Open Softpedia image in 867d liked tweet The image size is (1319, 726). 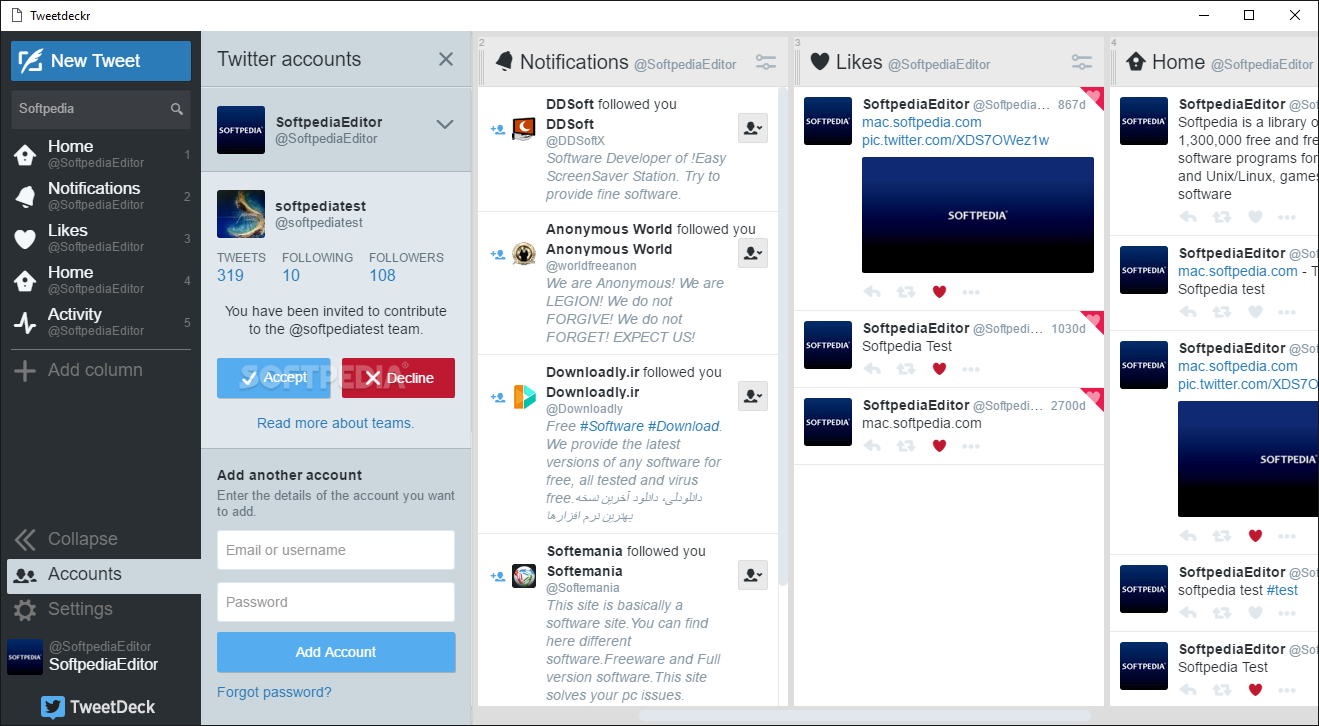click(978, 215)
